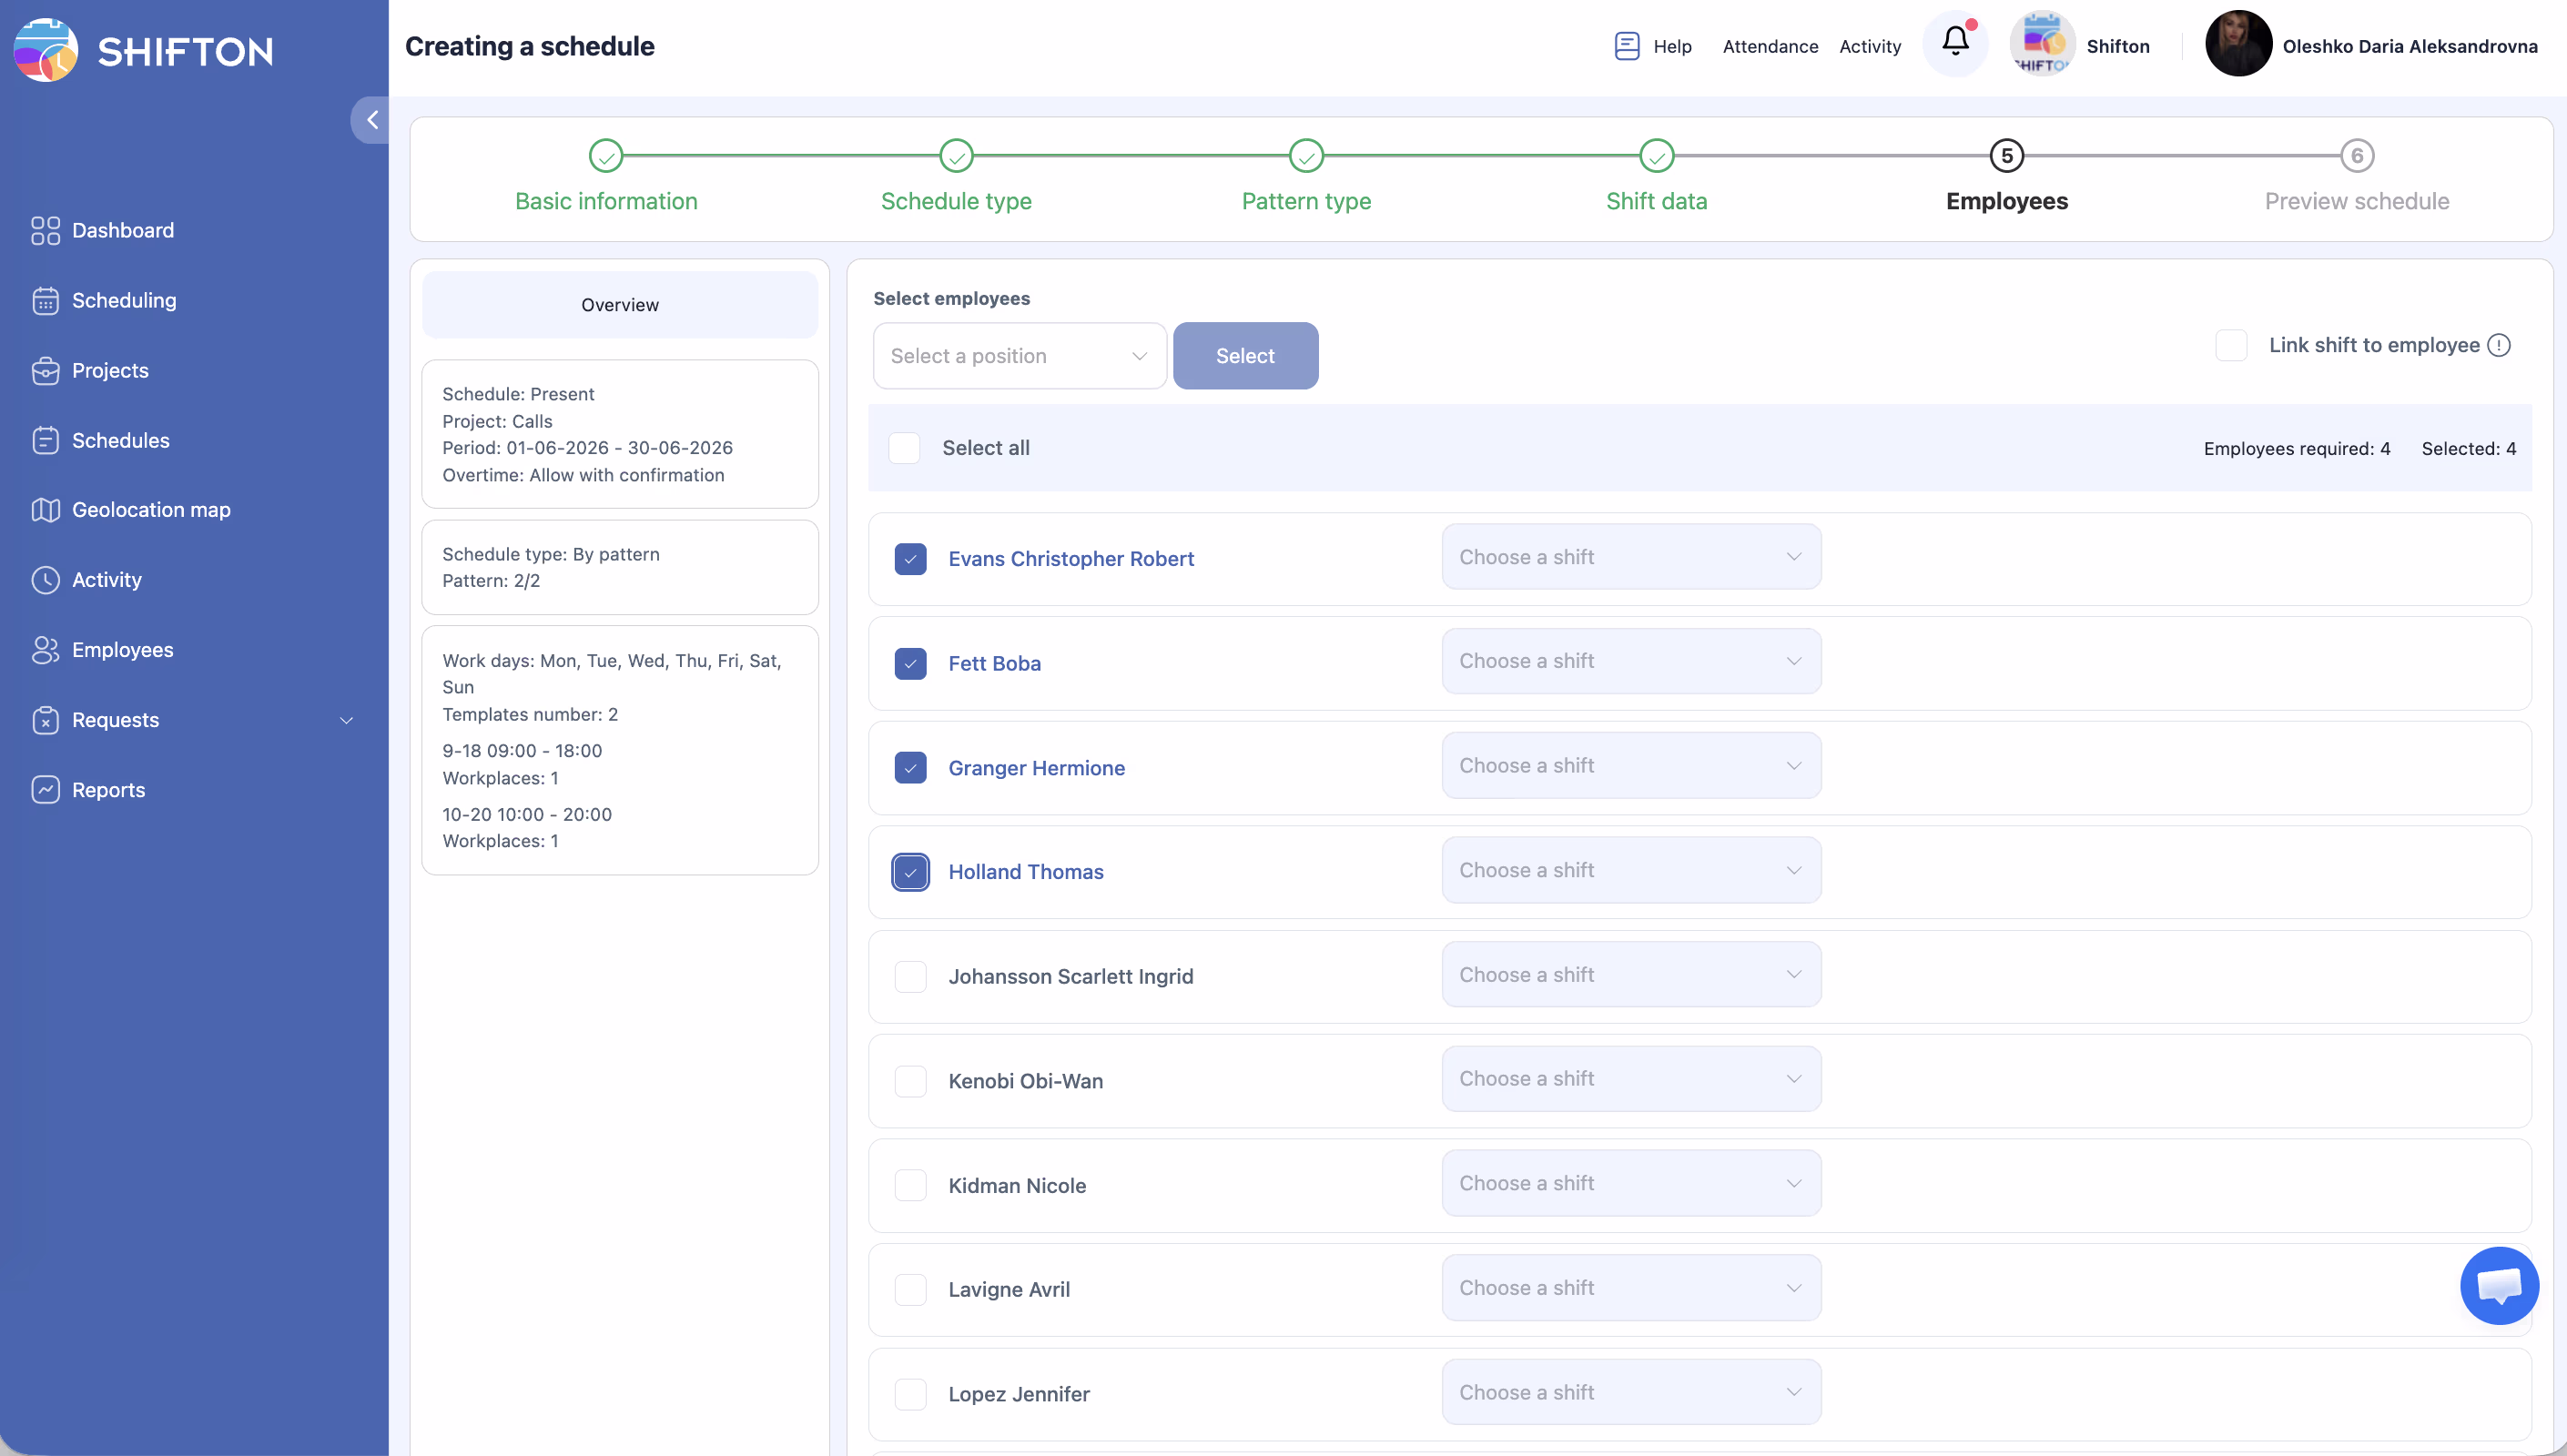Screen dimensions: 2567x1456
Task: Open the Select a position dropdown
Action: click(x=1018, y=356)
